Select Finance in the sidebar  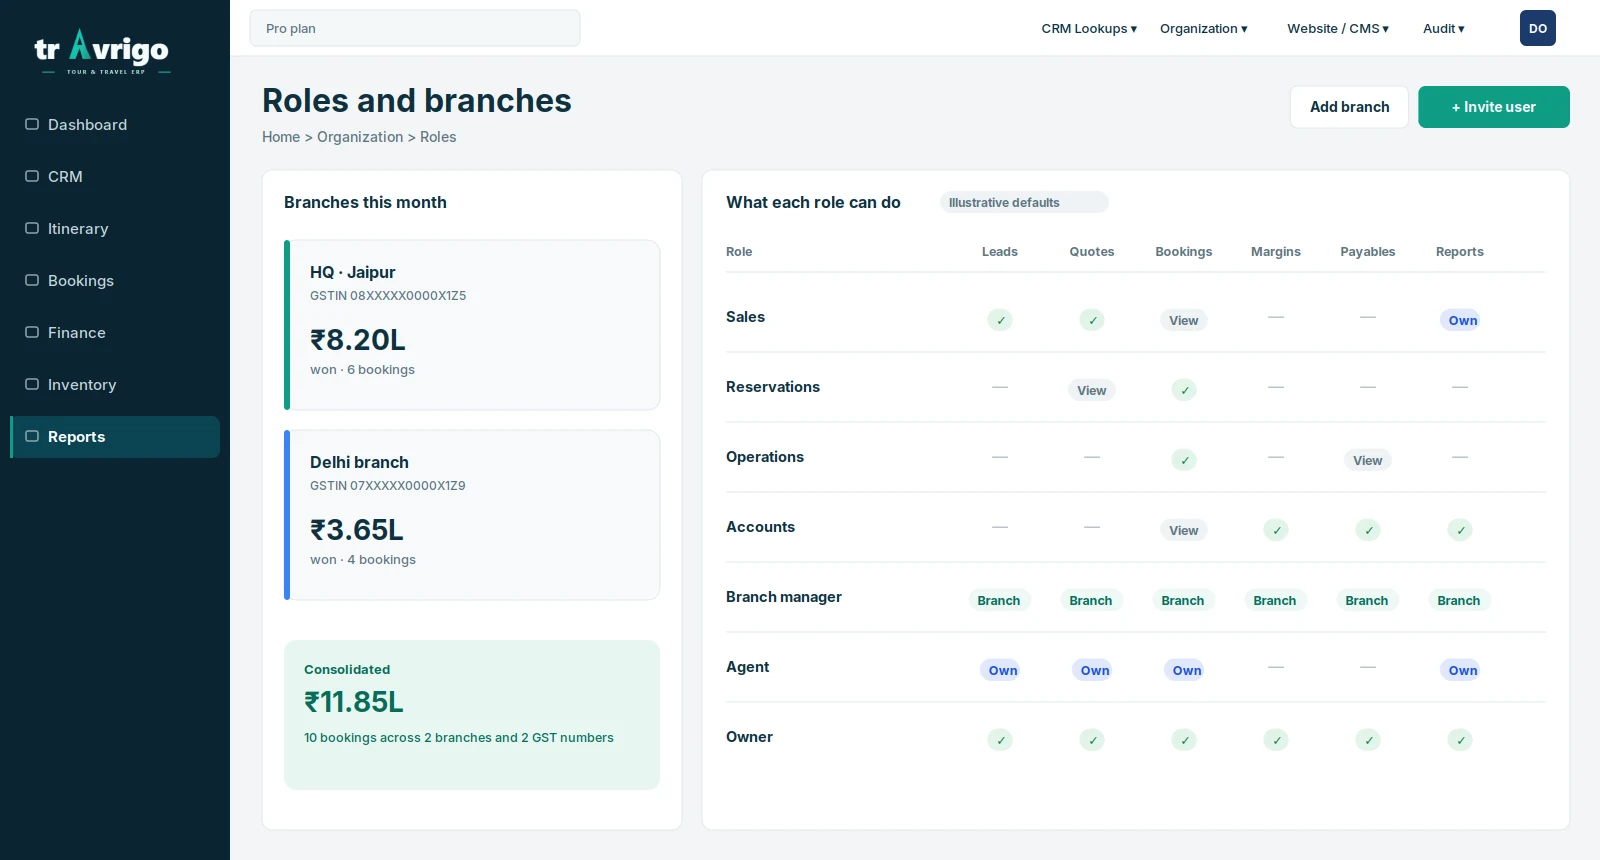tap(115, 333)
